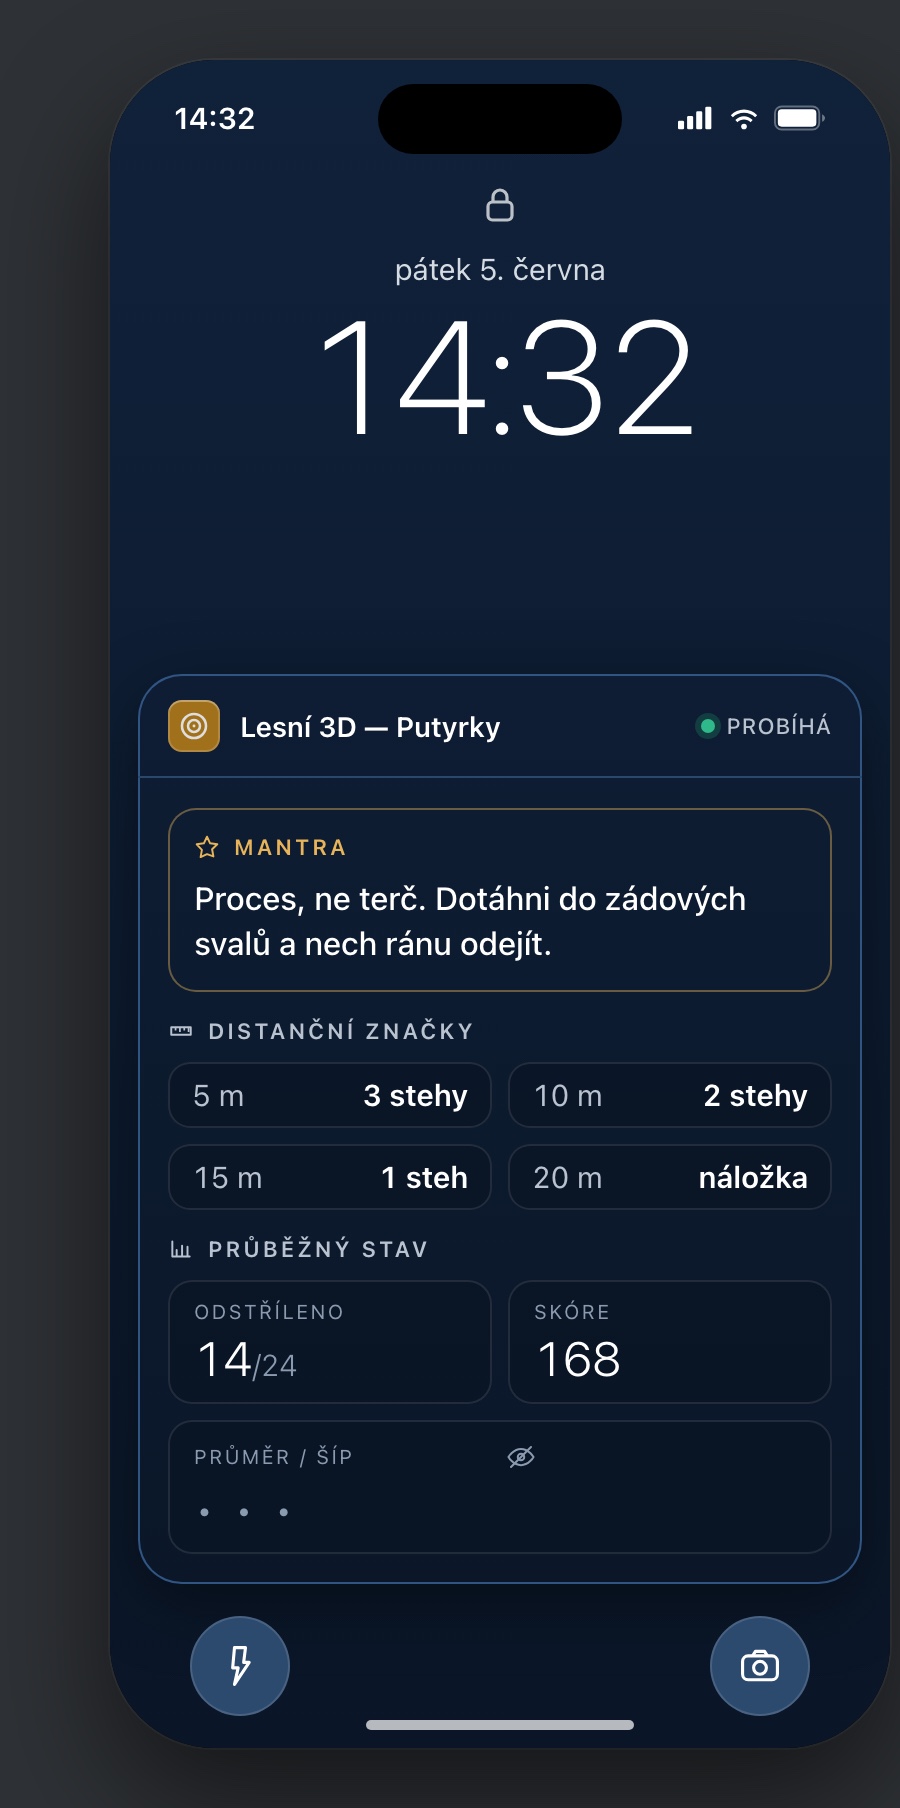Tap the padlock icon
The height and width of the screenshot is (1808, 900).
point(500,205)
